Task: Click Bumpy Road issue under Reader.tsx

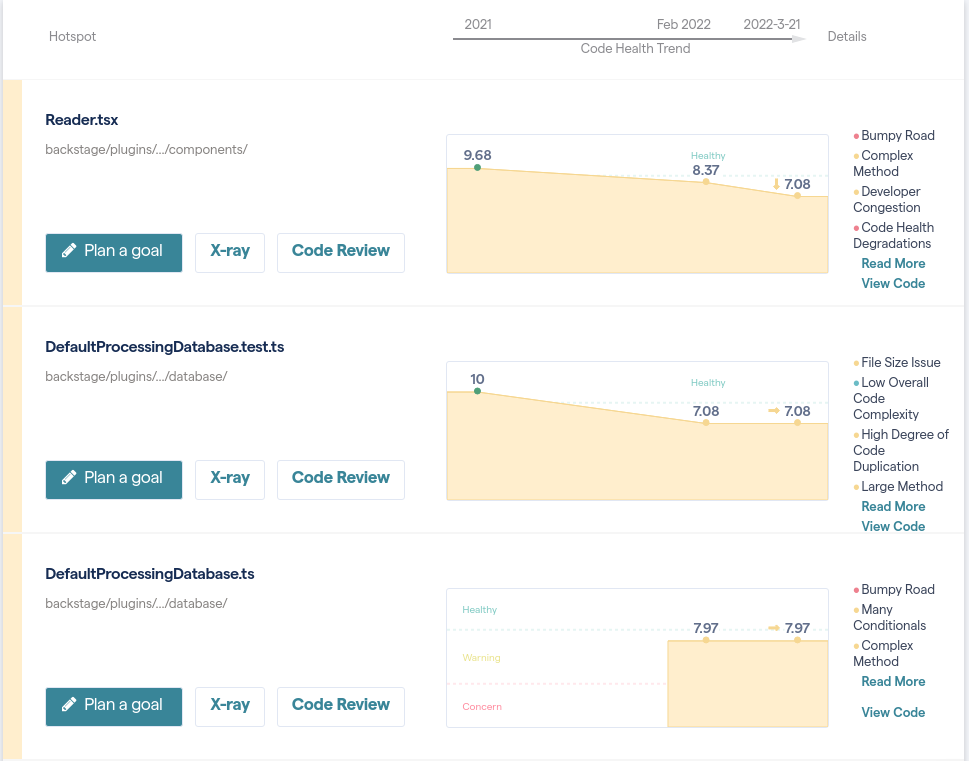Action: click(x=897, y=135)
